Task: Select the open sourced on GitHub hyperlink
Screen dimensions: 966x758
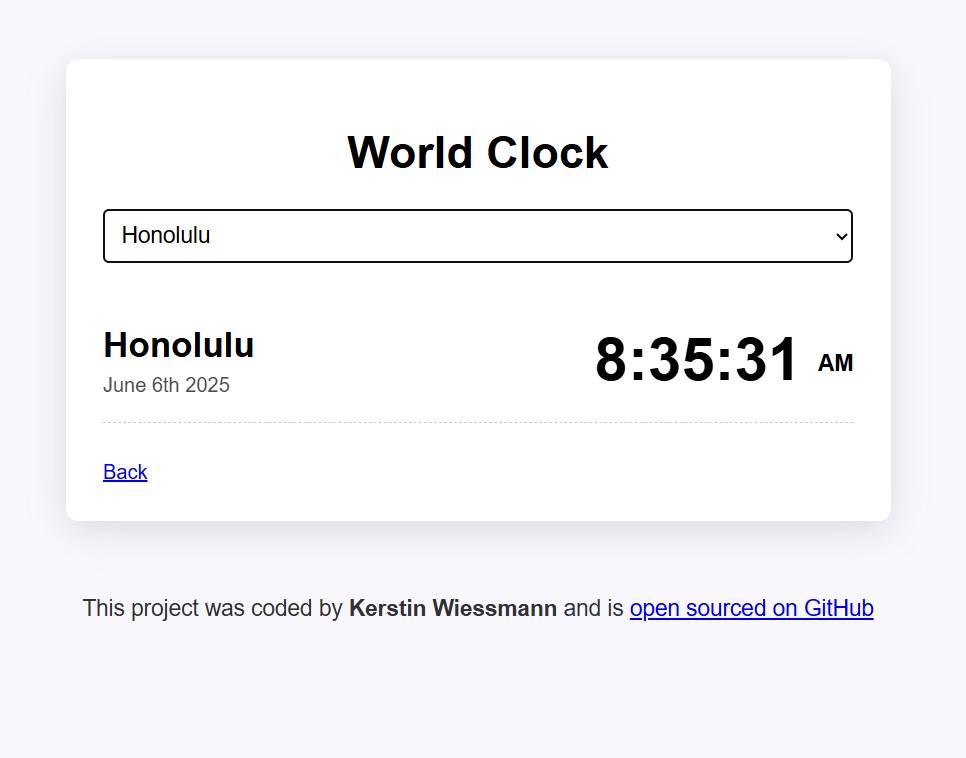Action: 751,608
